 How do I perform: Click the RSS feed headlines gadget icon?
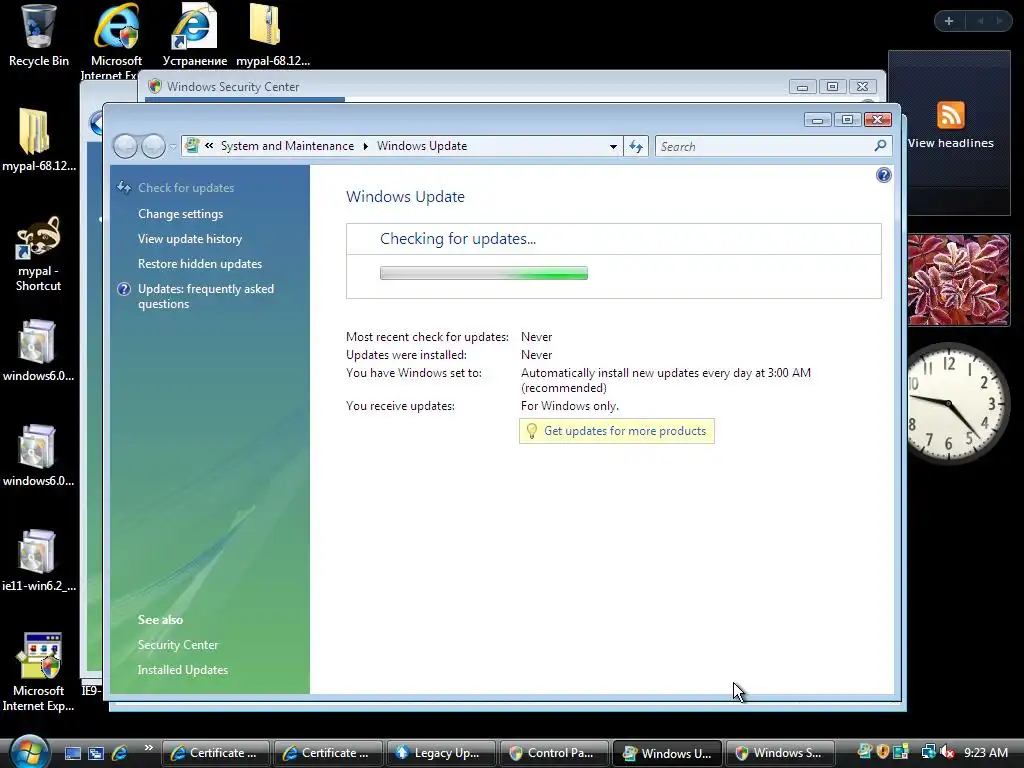point(950,116)
